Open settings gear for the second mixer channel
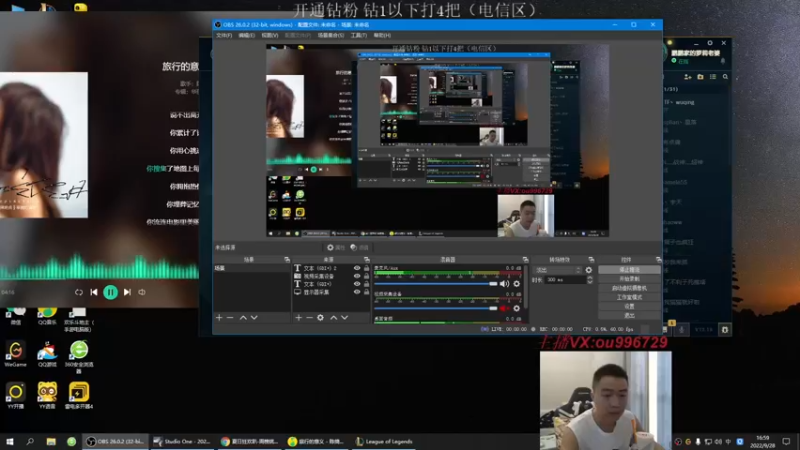This screenshot has height=450, width=800. pos(516,308)
